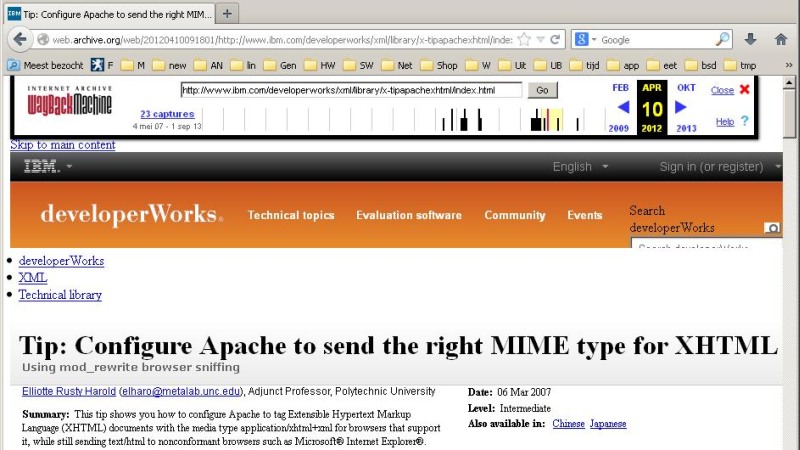Open the 'tmp' bookmarks folder
Image resolution: width=800 pixels, height=450 pixels.
(740, 65)
